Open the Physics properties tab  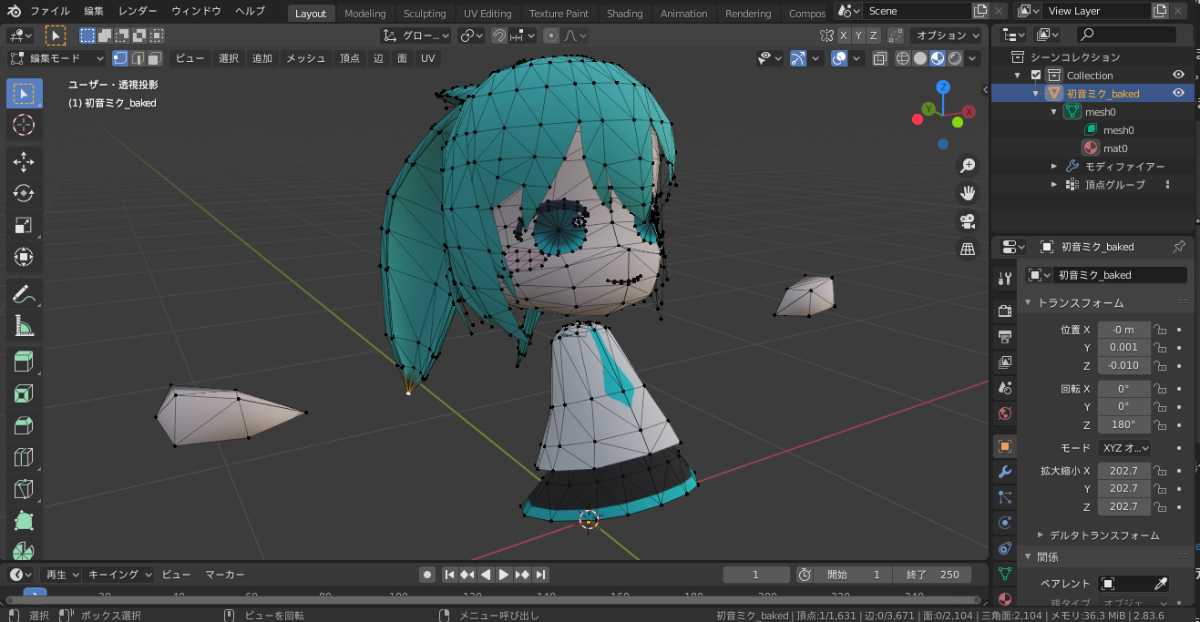(1005, 522)
